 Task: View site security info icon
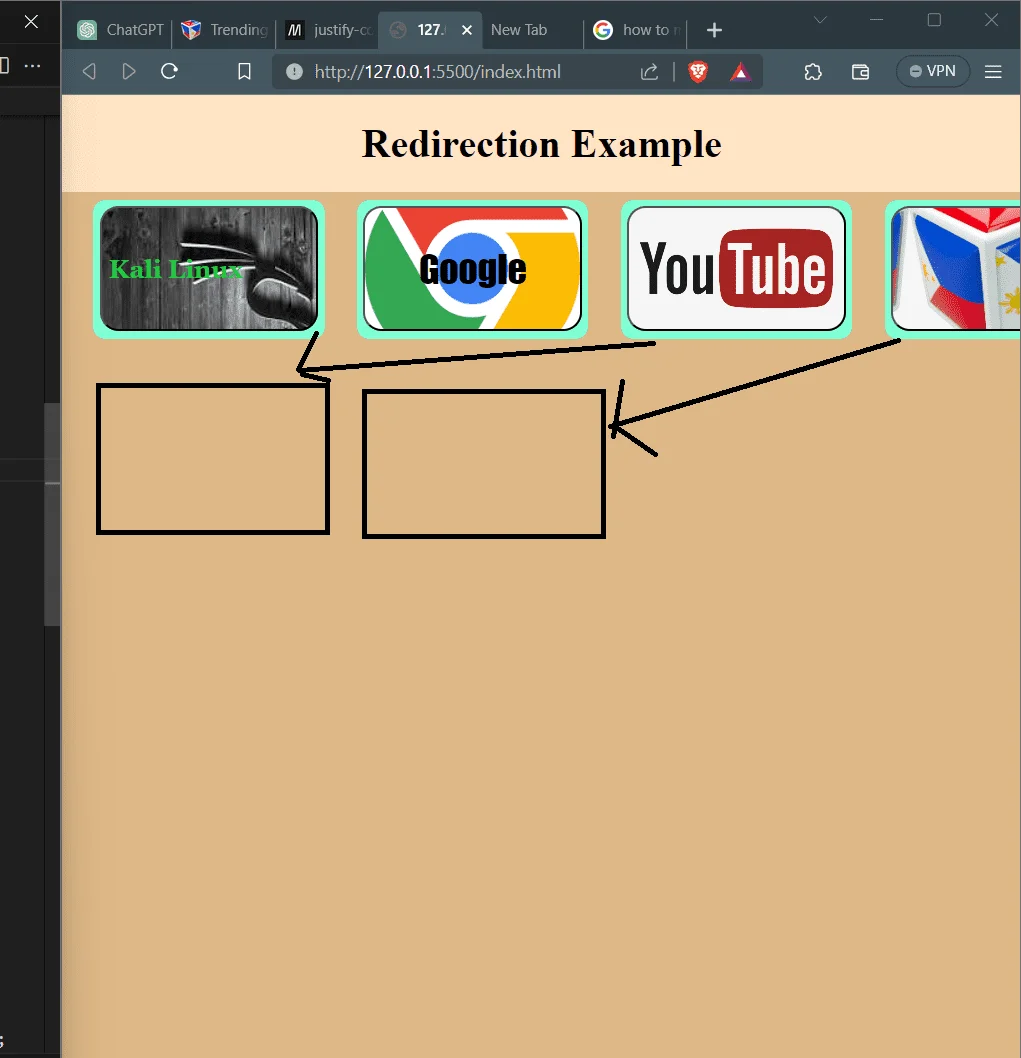pos(294,72)
